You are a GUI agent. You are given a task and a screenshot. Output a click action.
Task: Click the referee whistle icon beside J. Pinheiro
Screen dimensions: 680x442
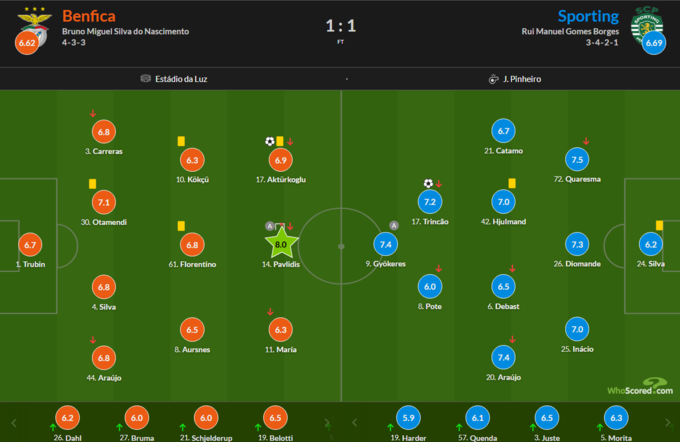[x=494, y=78]
